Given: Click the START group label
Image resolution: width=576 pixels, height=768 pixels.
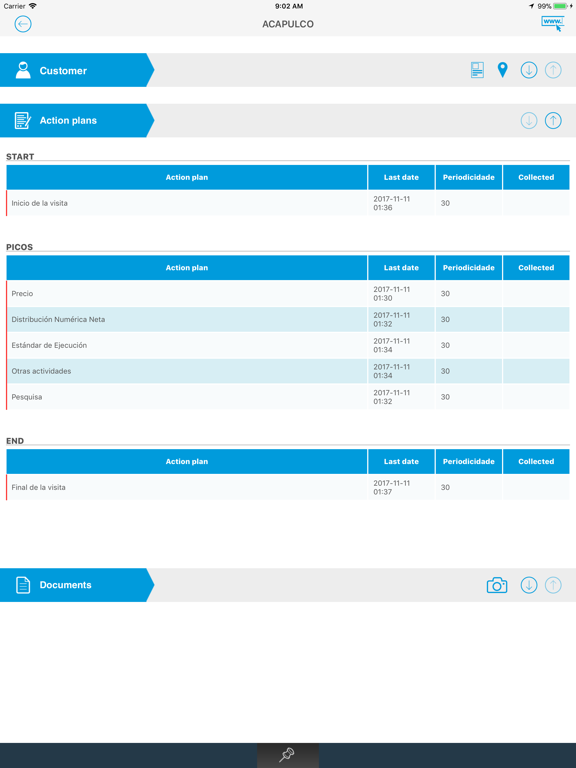Looking at the screenshot, I should [x=20, y=157].
